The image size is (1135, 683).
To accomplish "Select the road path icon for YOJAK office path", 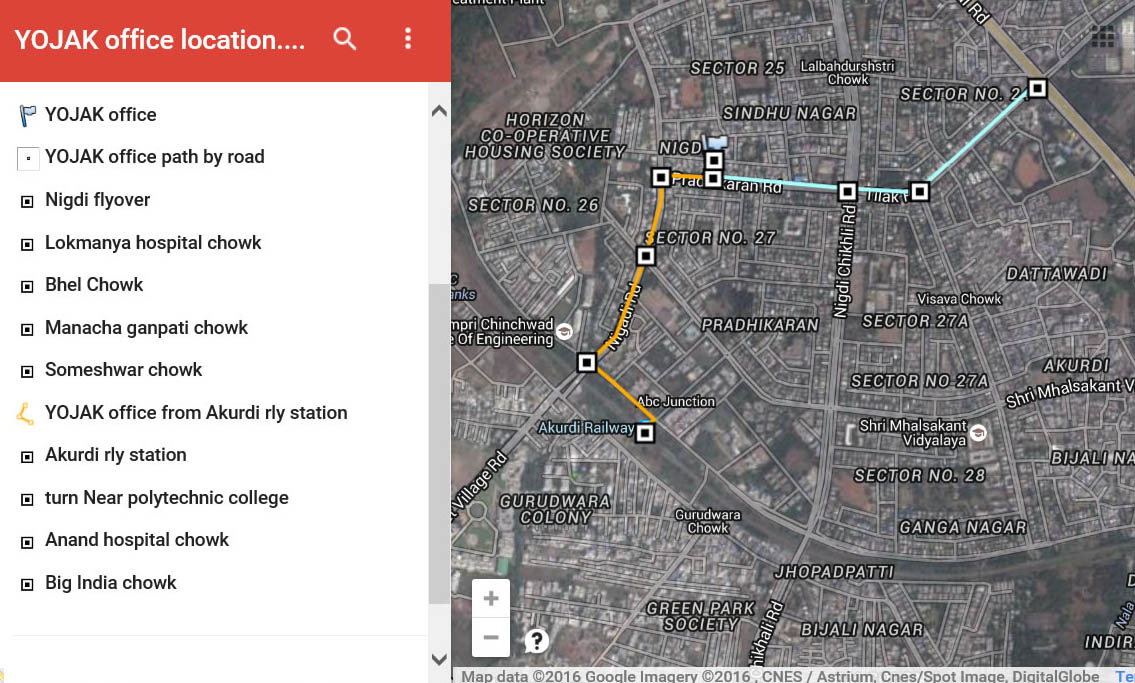I will tap(27, 157).
